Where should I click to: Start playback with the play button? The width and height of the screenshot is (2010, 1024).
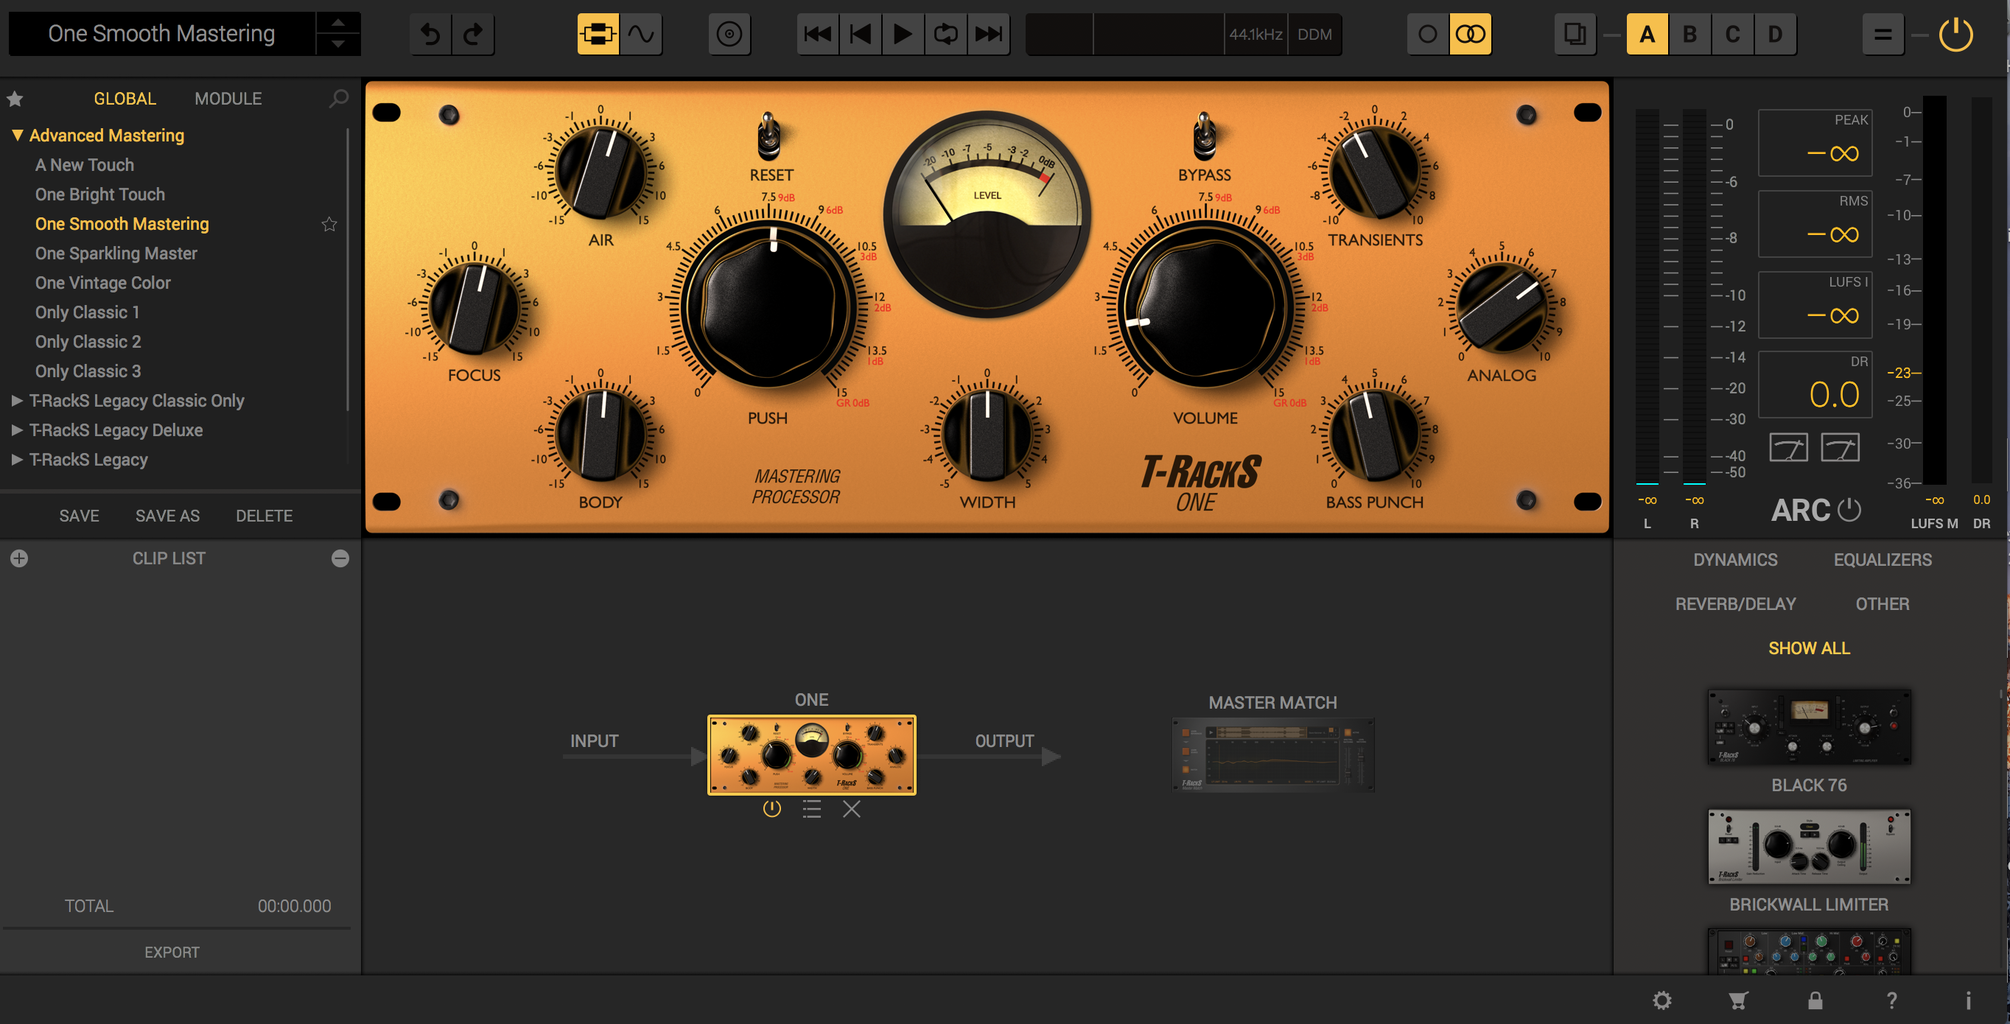click(x=903, y=35)
